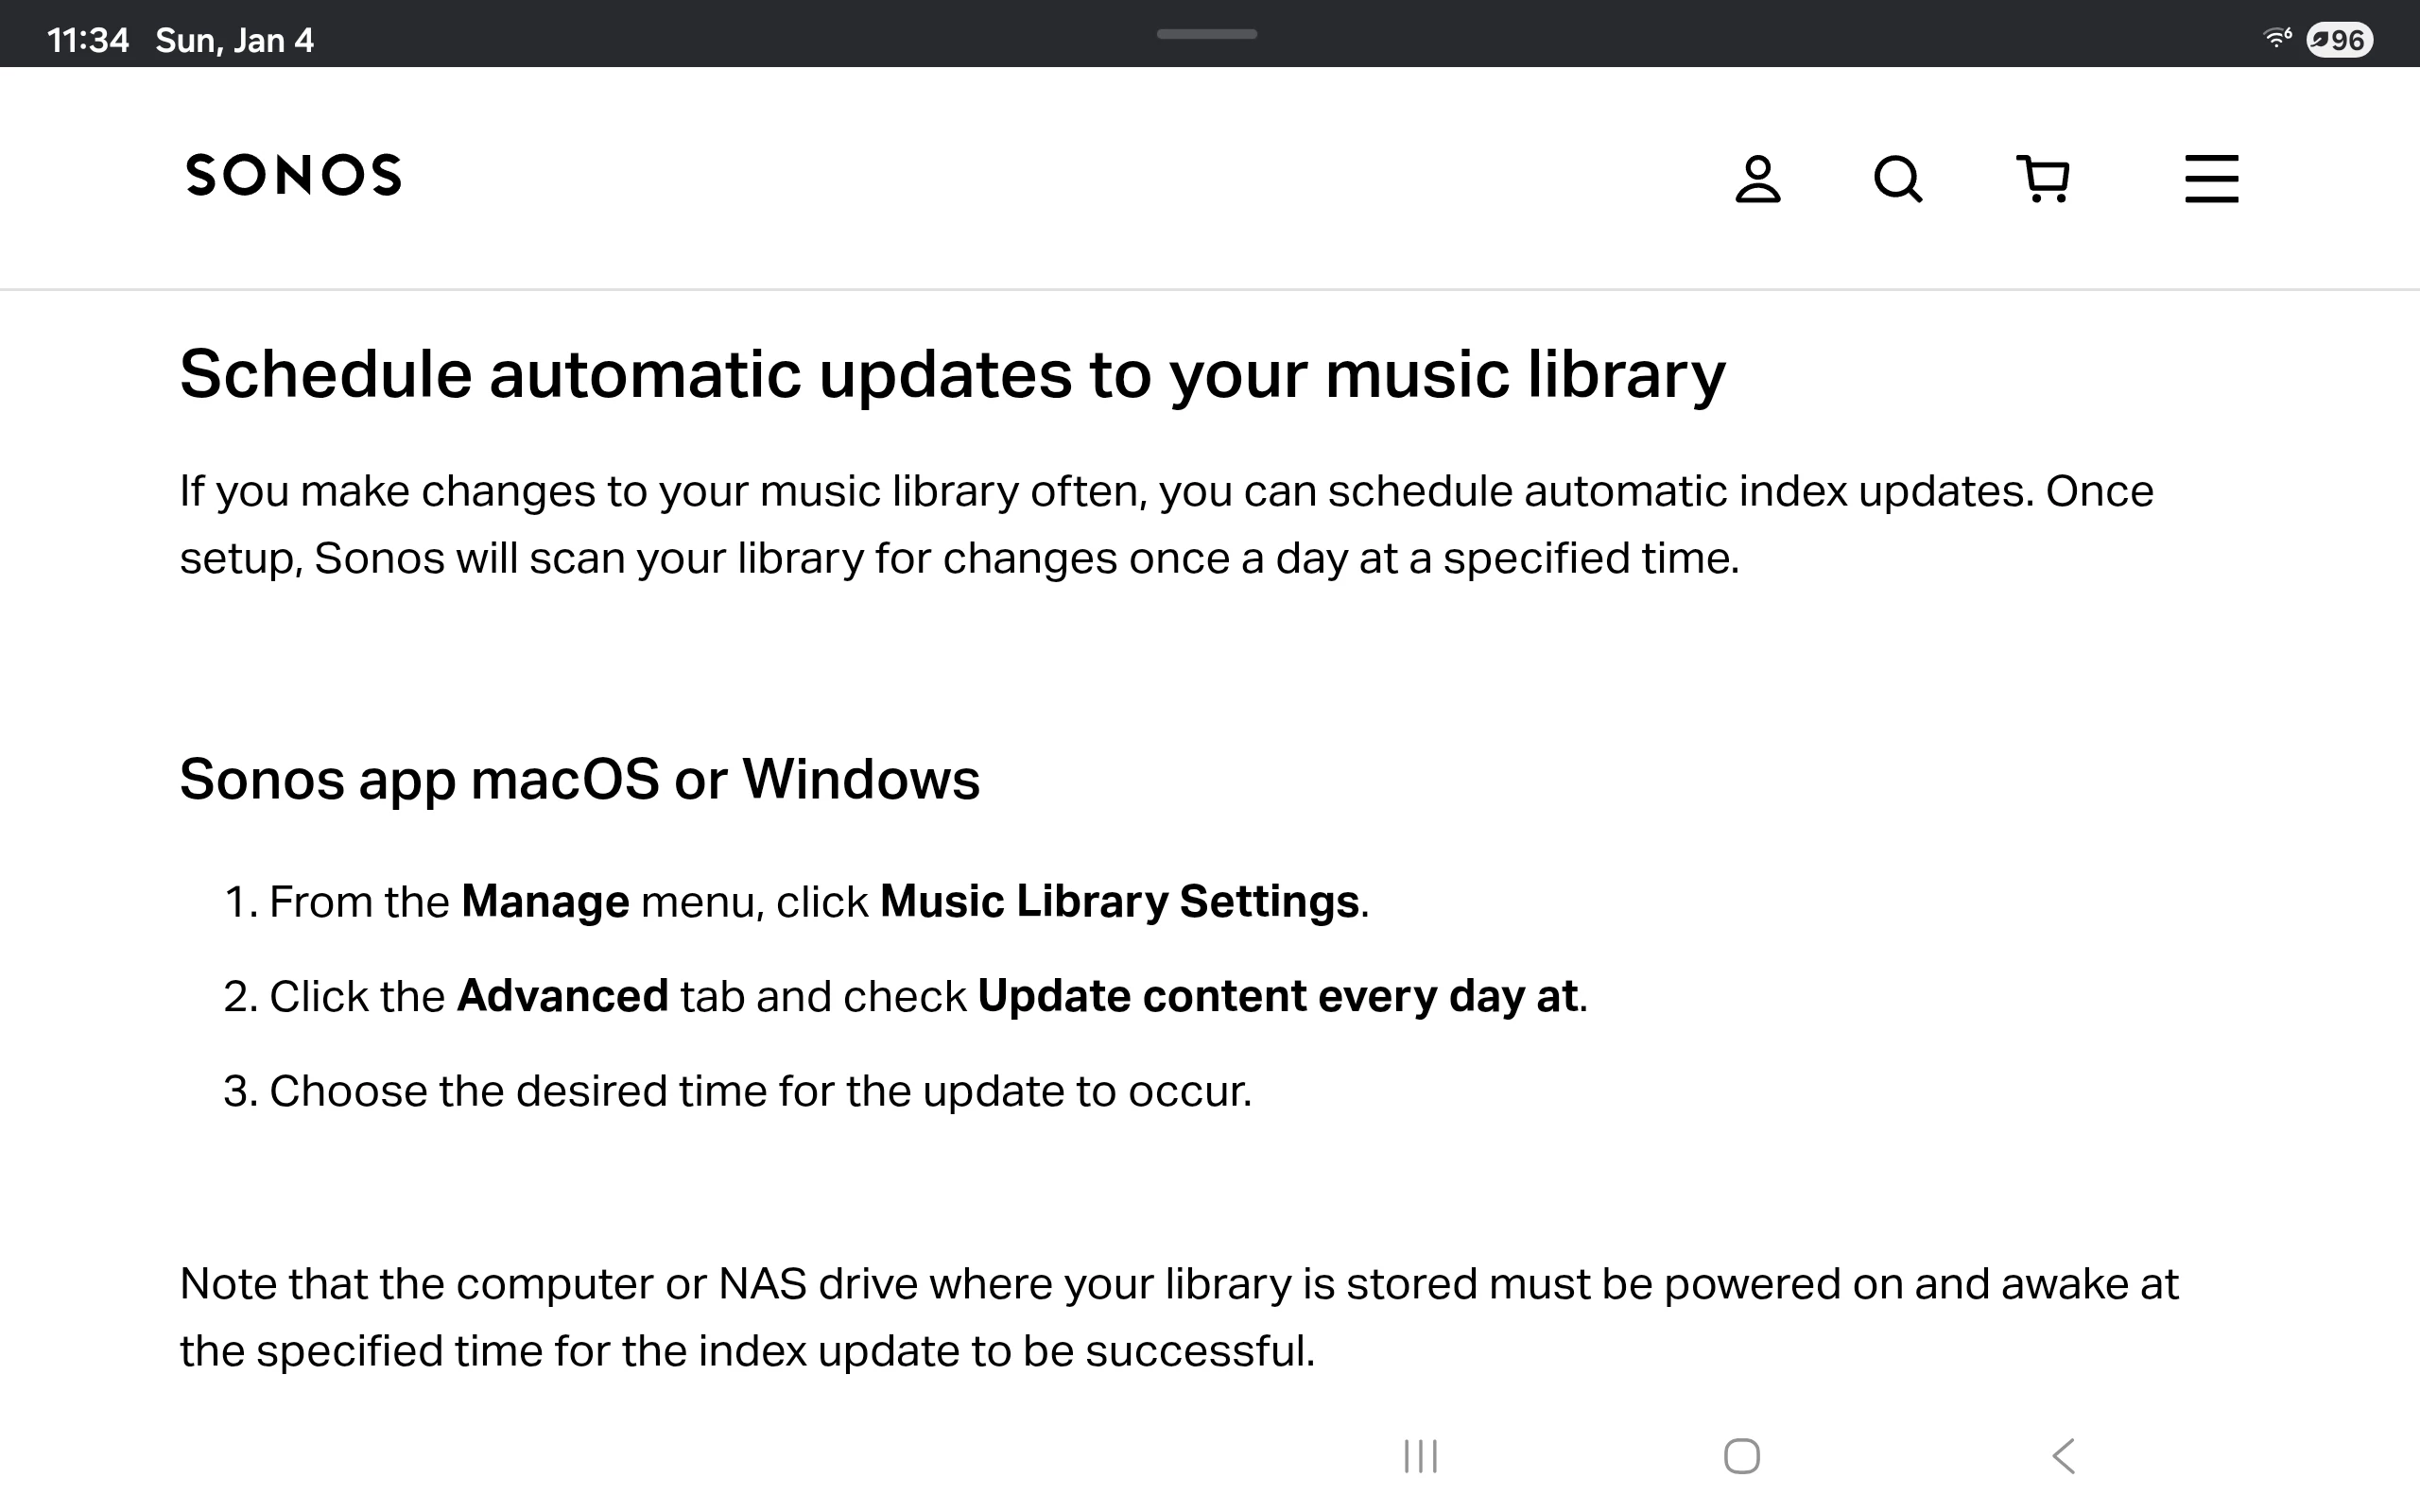The image size is (2420, 1512).
Task: Click the intro paragraph about index updates
Action: pos(1166,524)
